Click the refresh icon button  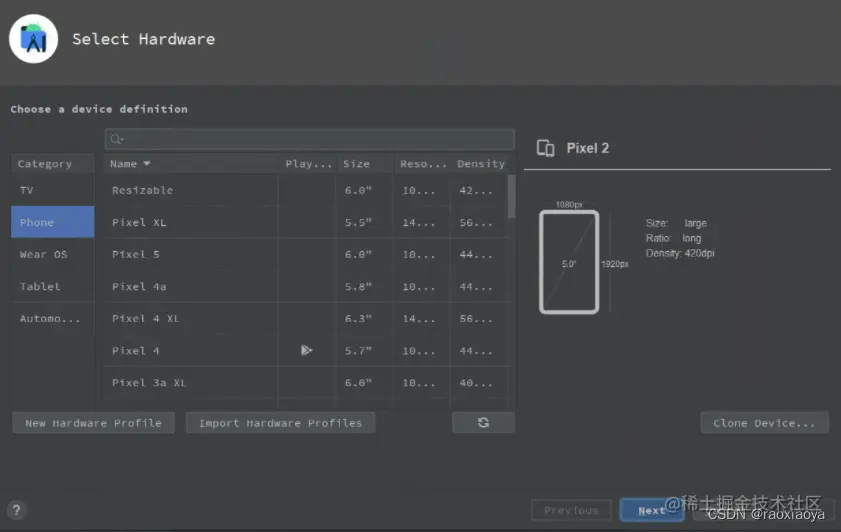coord(483,423)
